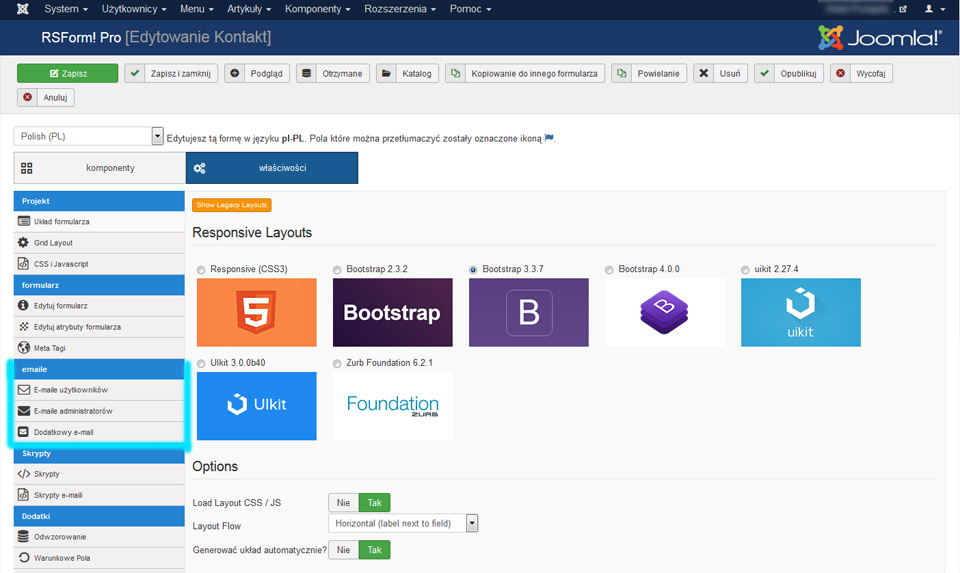Screen dimensions: 960x573
Task: Open the external site preview icon
Action: click(x=902, y=9)
